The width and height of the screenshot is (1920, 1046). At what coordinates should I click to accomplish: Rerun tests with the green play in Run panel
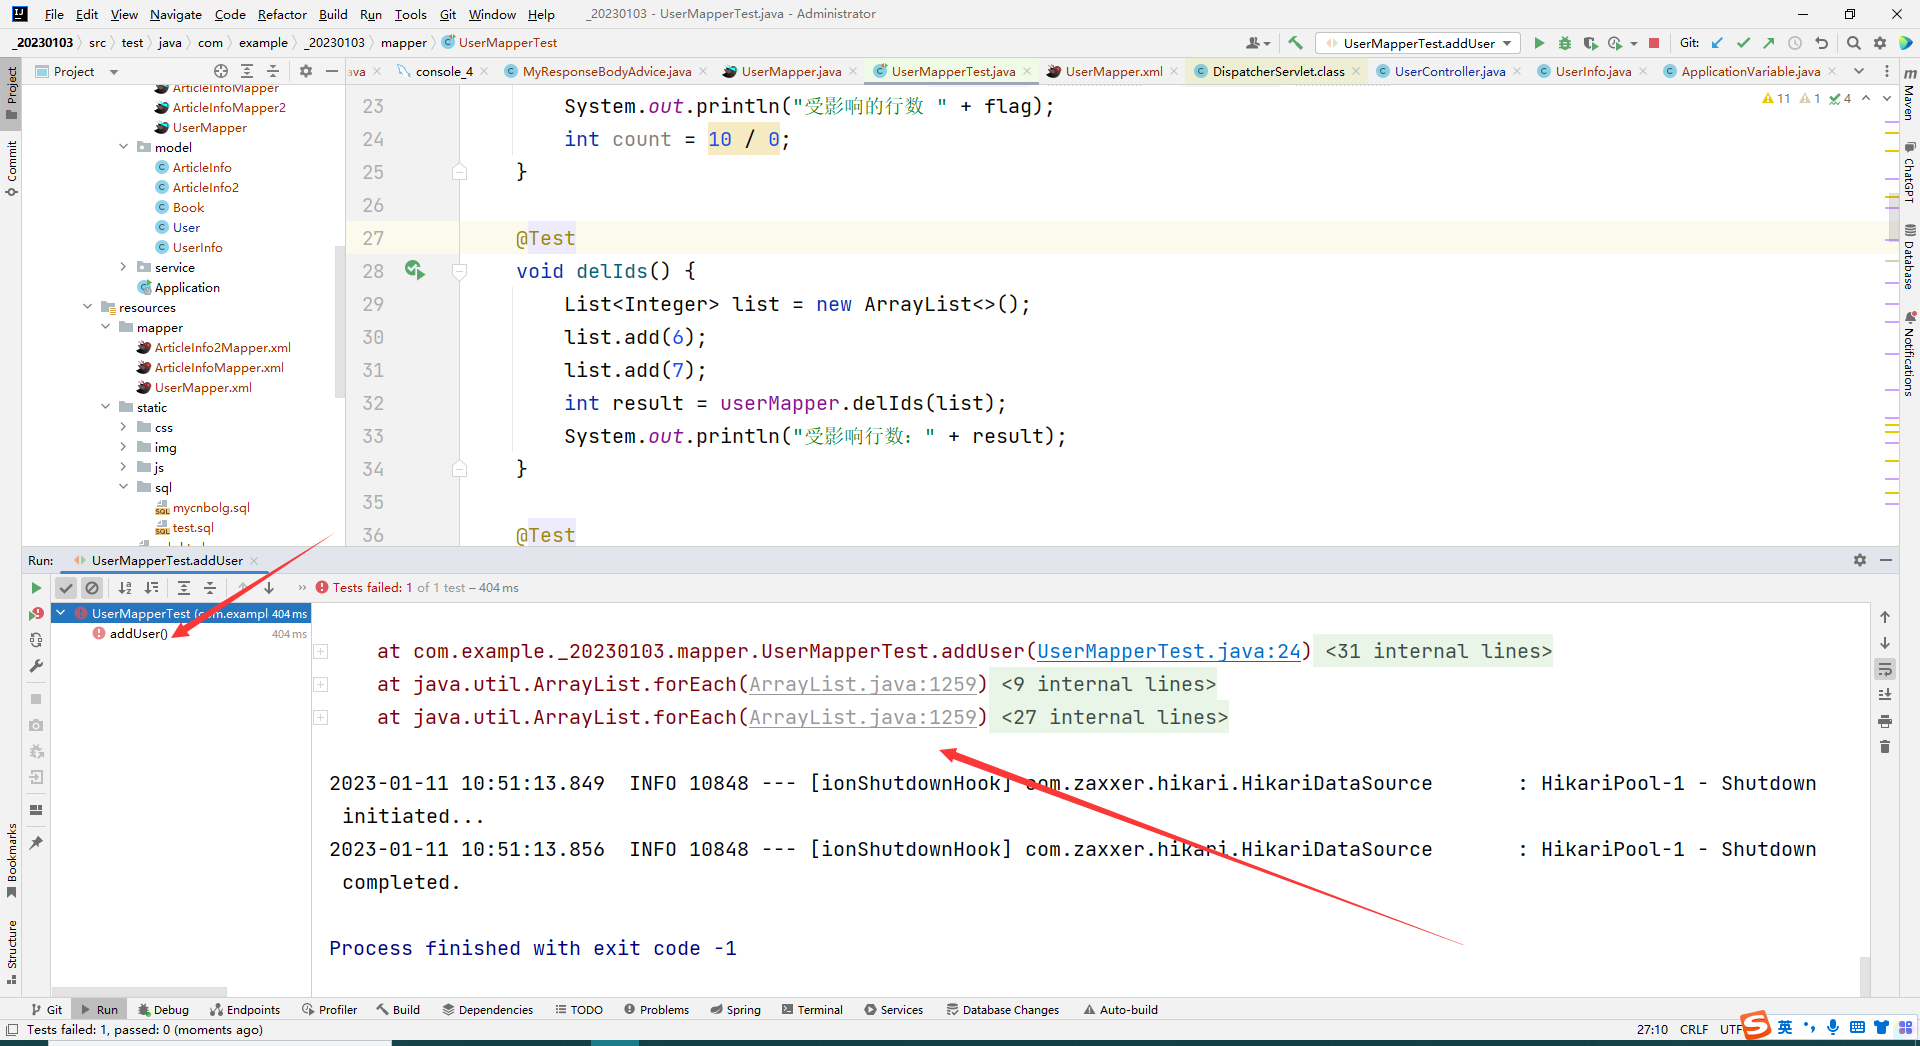36,588
